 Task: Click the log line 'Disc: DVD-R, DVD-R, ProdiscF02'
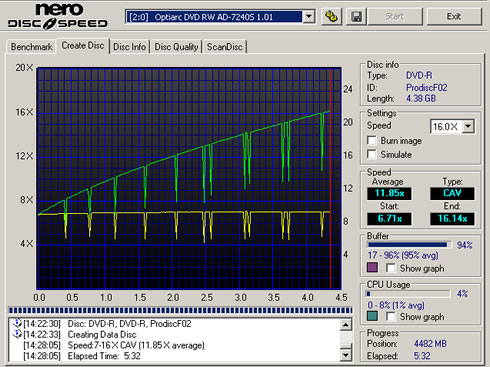pyautogui.click(x=129, y=324)
